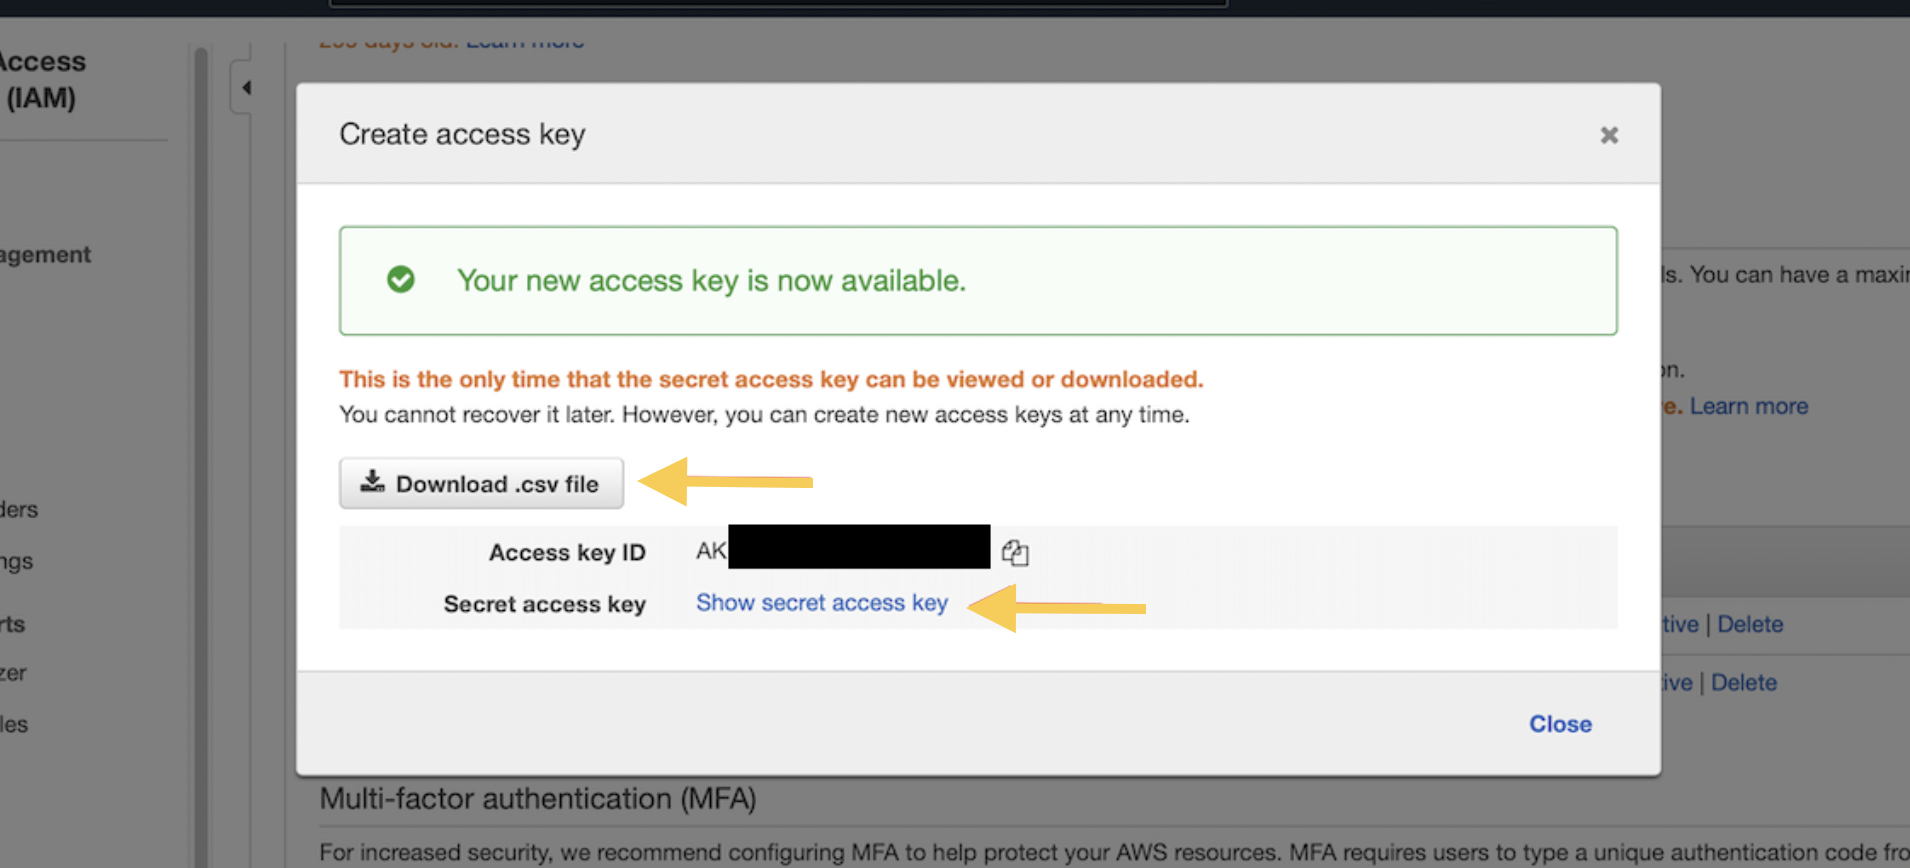The width and height of the screenshot is (1910, 868).
Task: Copy the Access key ID to clipboard
Action: click(x=1015, y=552)
